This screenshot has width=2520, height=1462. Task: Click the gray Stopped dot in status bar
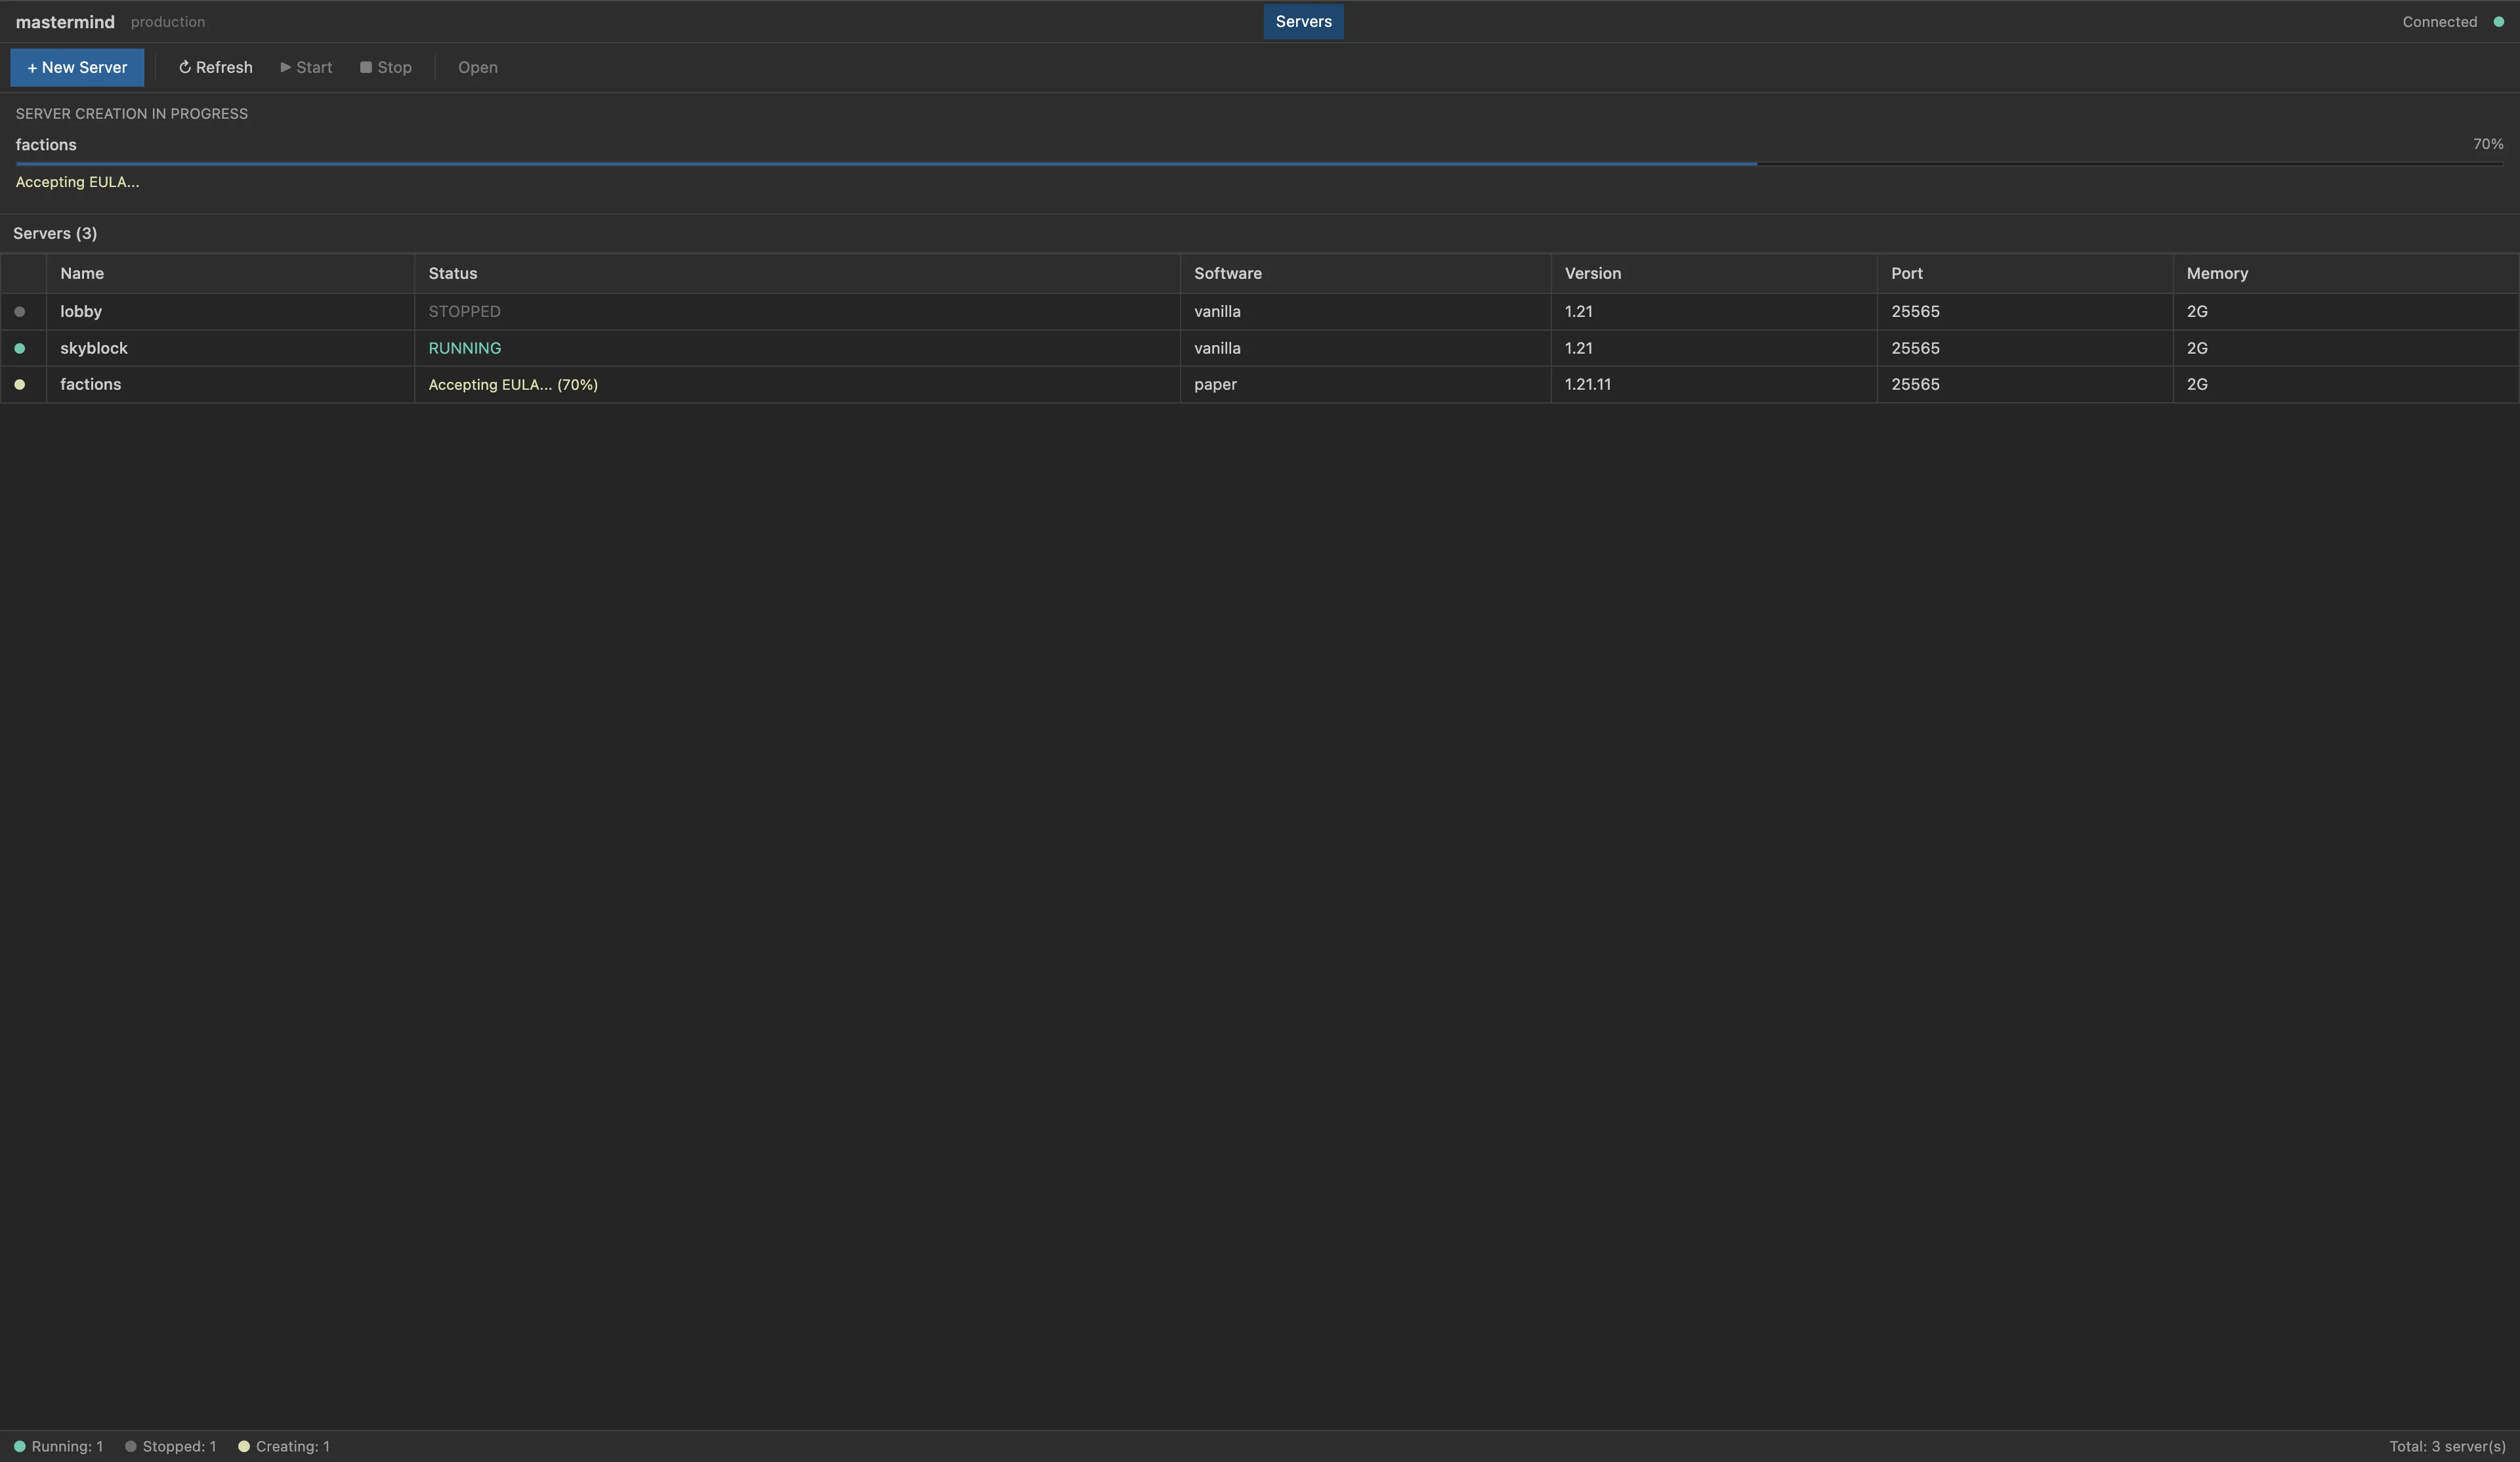[130, 1446]
